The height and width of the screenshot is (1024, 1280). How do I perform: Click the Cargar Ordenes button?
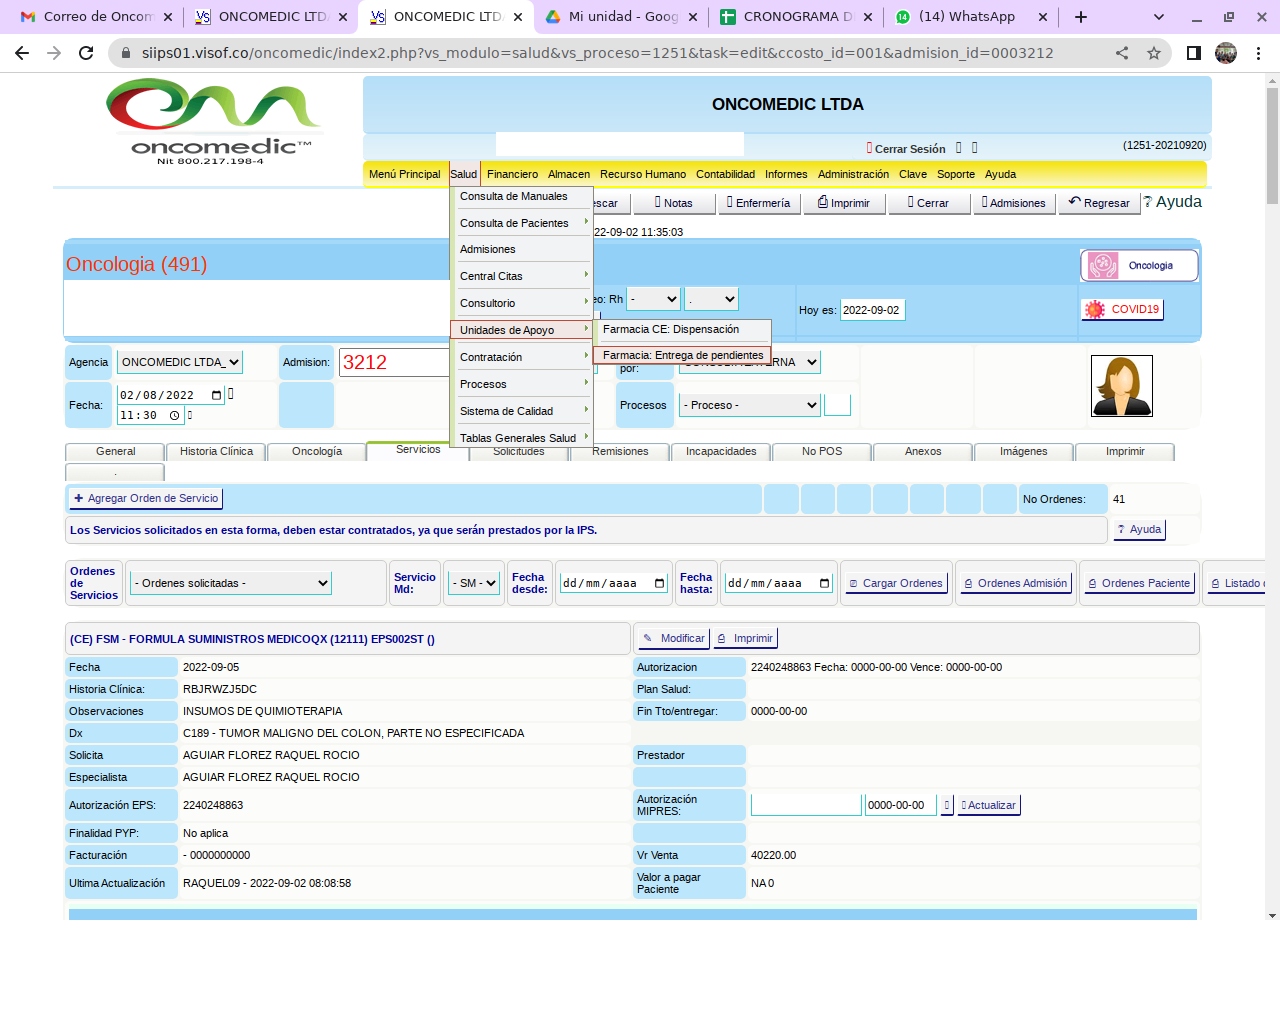pos(895,584)
